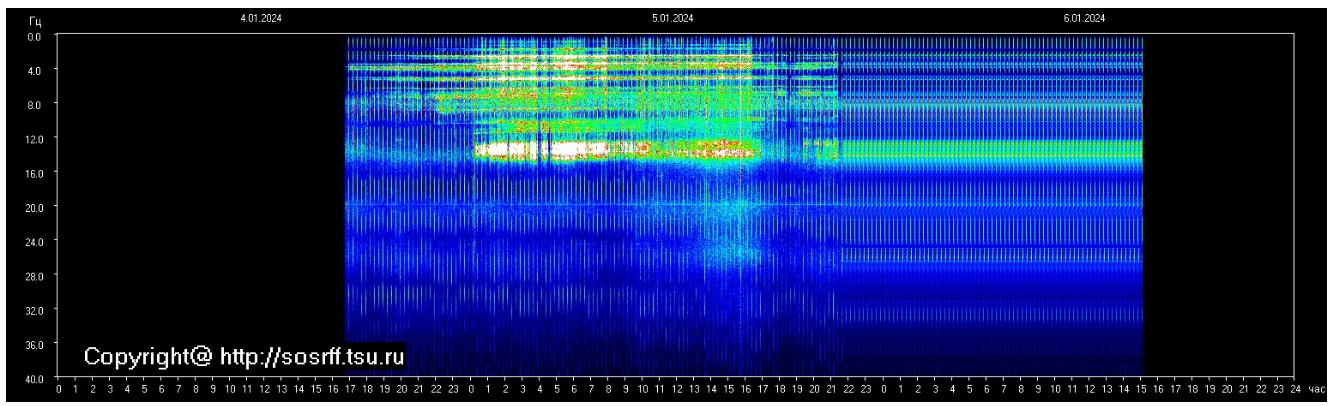
Task: Click the 28.0 frequency axis label
Action: coord(33,275)
